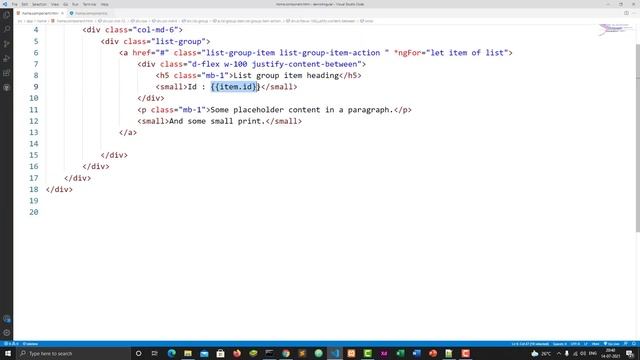Open Microsoft Store from taskbar
This screenshot has width=640, height=360.
[x=220, y=353]
